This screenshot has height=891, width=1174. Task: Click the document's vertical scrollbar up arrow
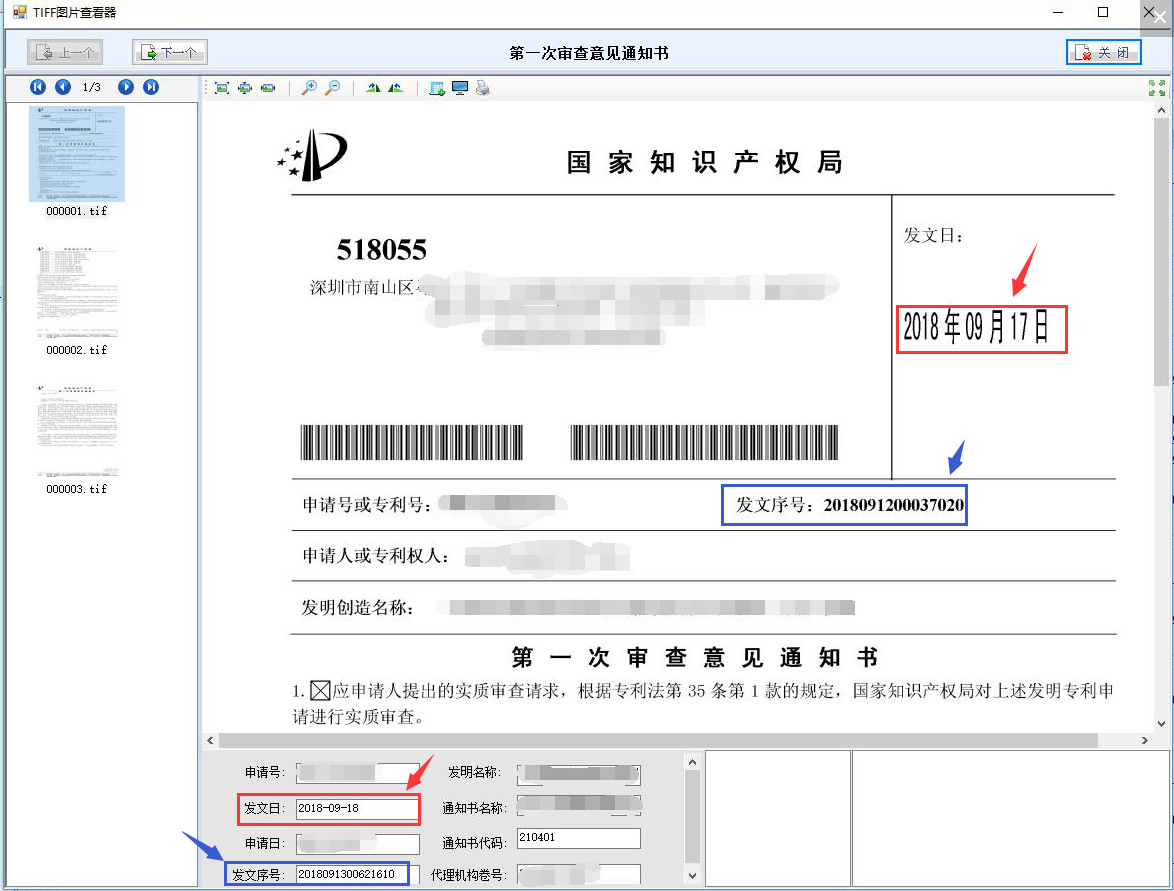point(1161,110)
